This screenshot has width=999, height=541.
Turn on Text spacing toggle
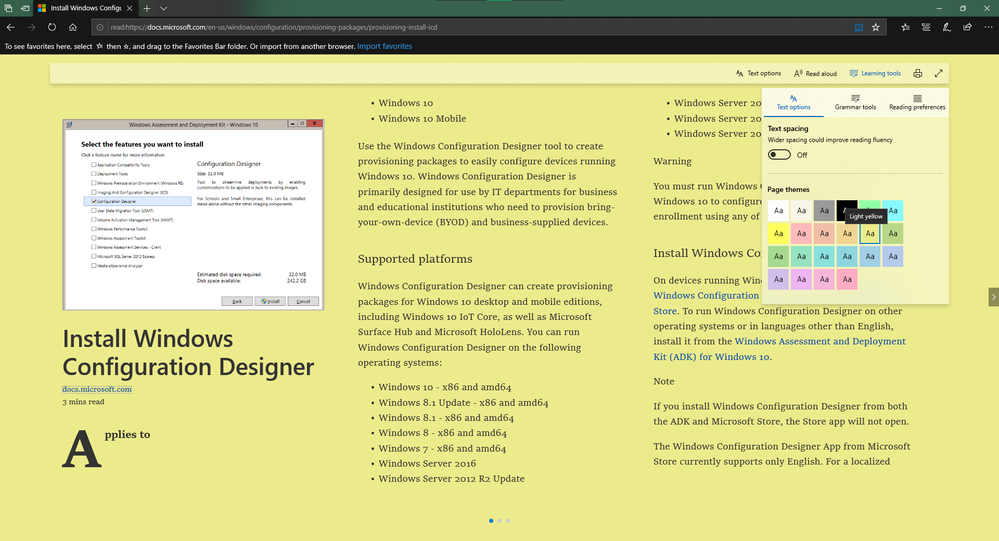779,155
